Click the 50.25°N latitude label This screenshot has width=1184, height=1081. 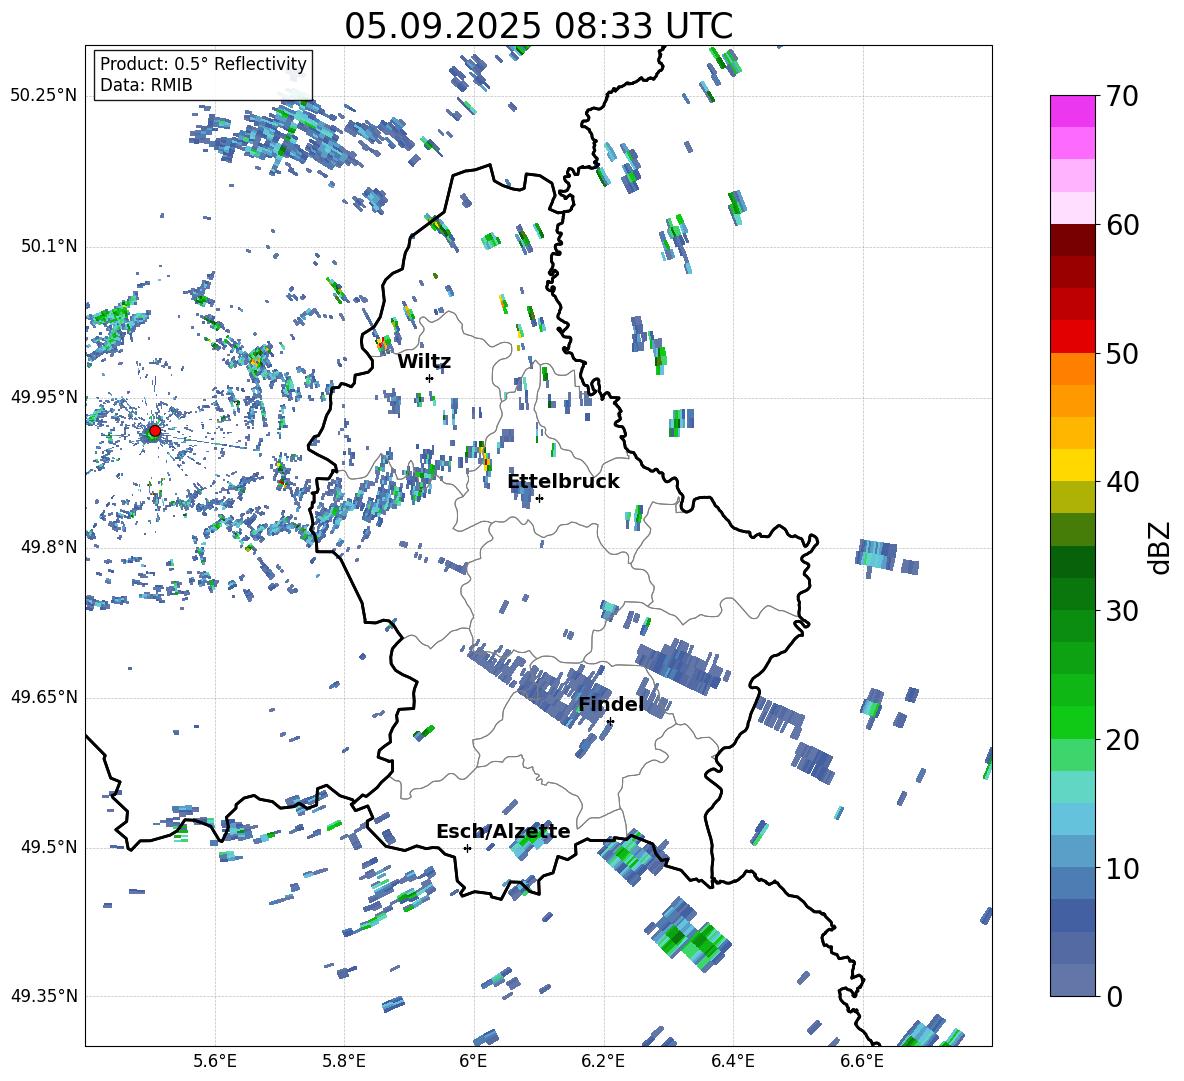(43, 96)
